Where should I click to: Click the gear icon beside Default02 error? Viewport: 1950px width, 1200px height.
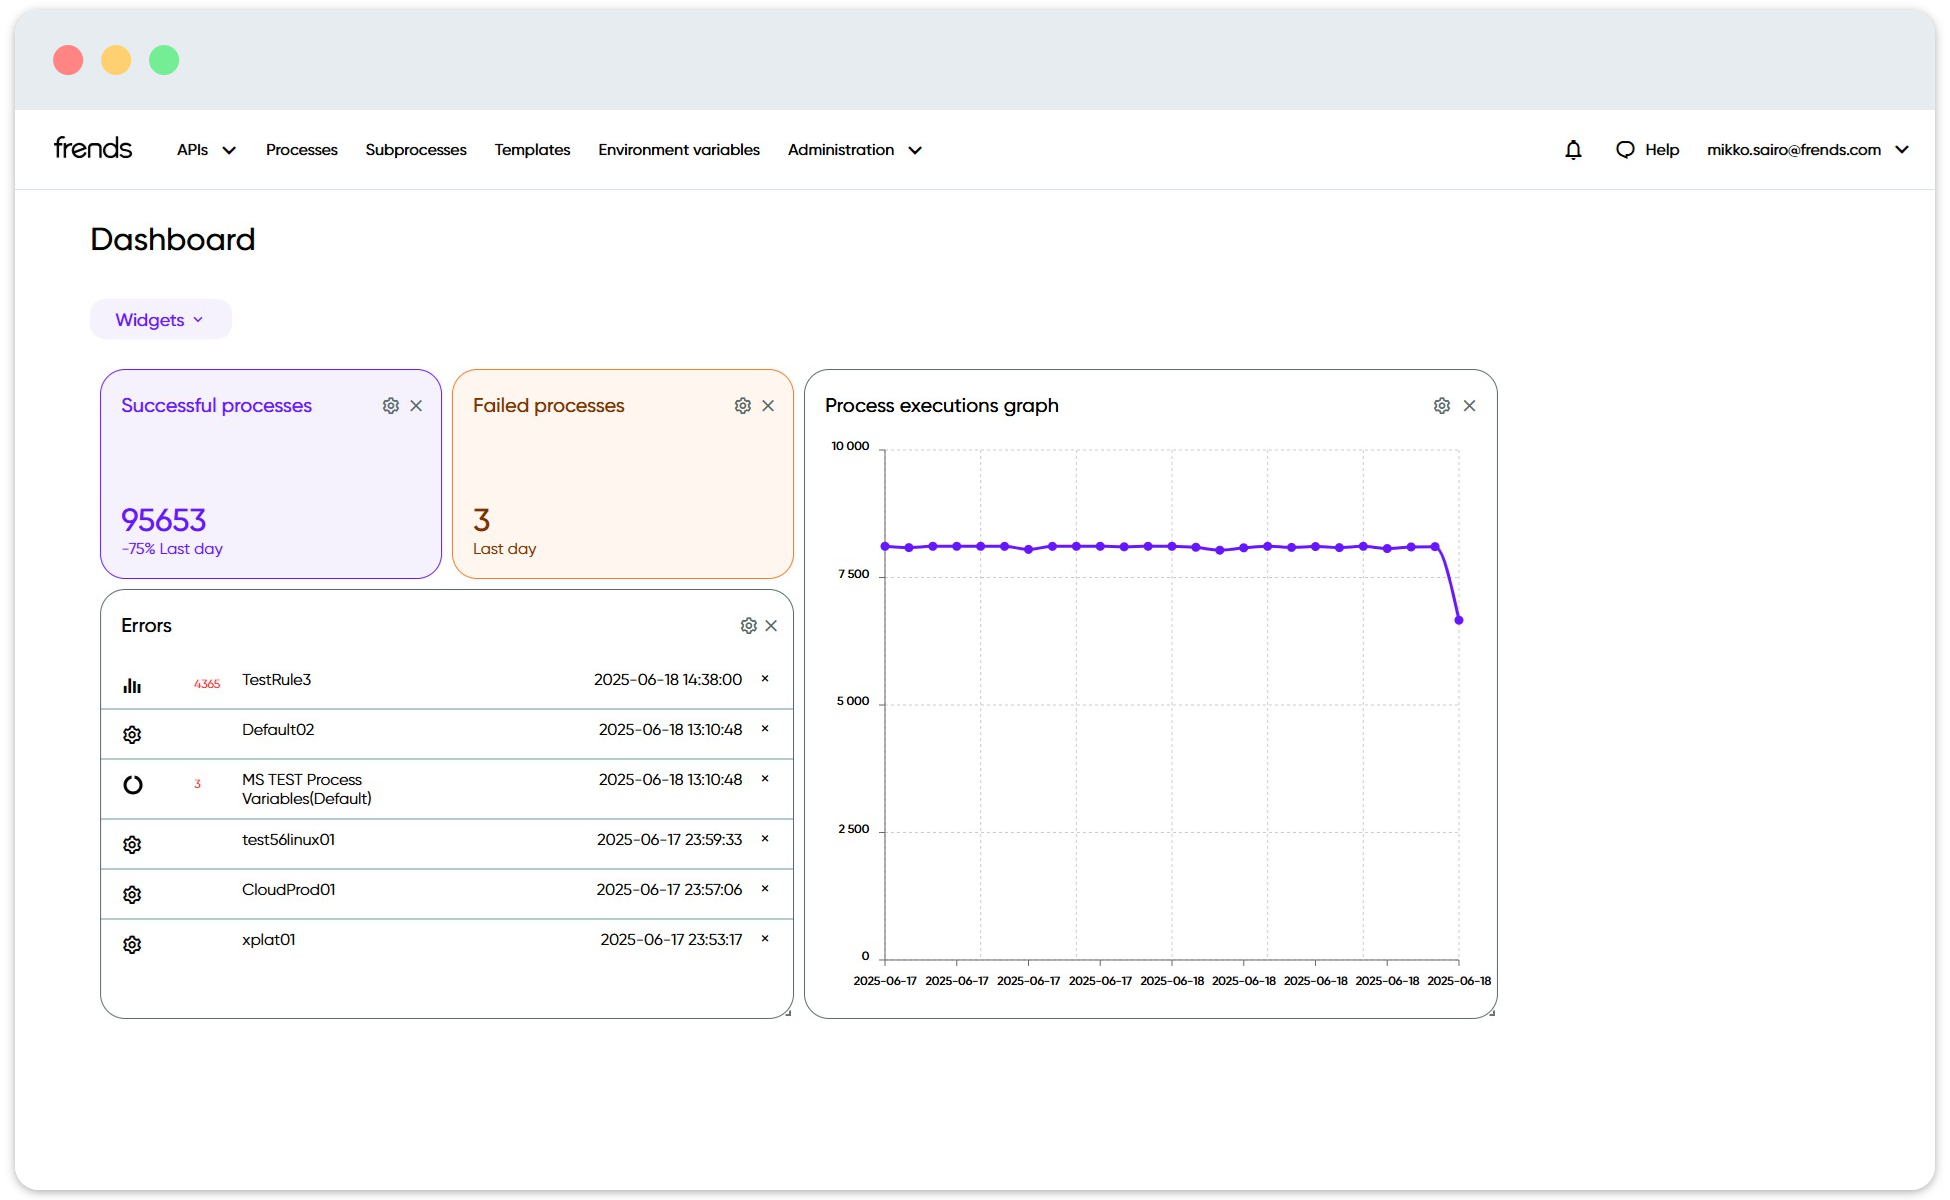click(132, 735)
